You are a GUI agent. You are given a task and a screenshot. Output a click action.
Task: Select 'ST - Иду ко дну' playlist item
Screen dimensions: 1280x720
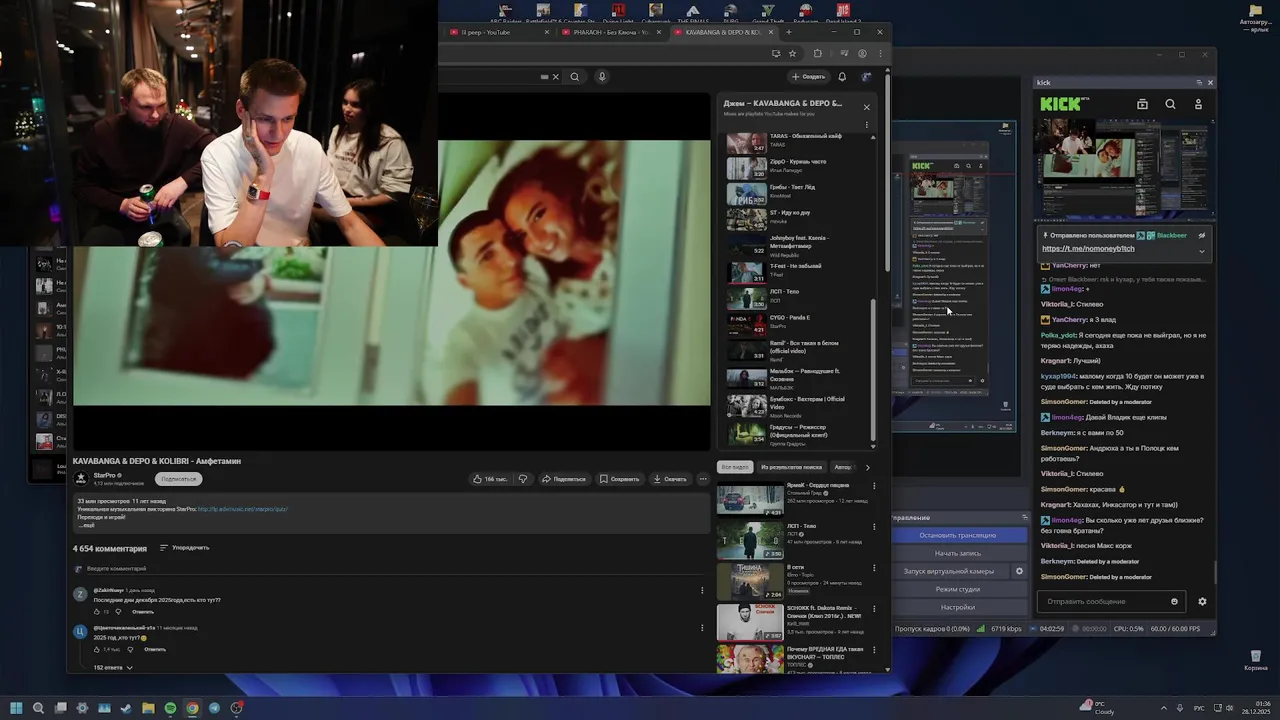tap(796, 218)
